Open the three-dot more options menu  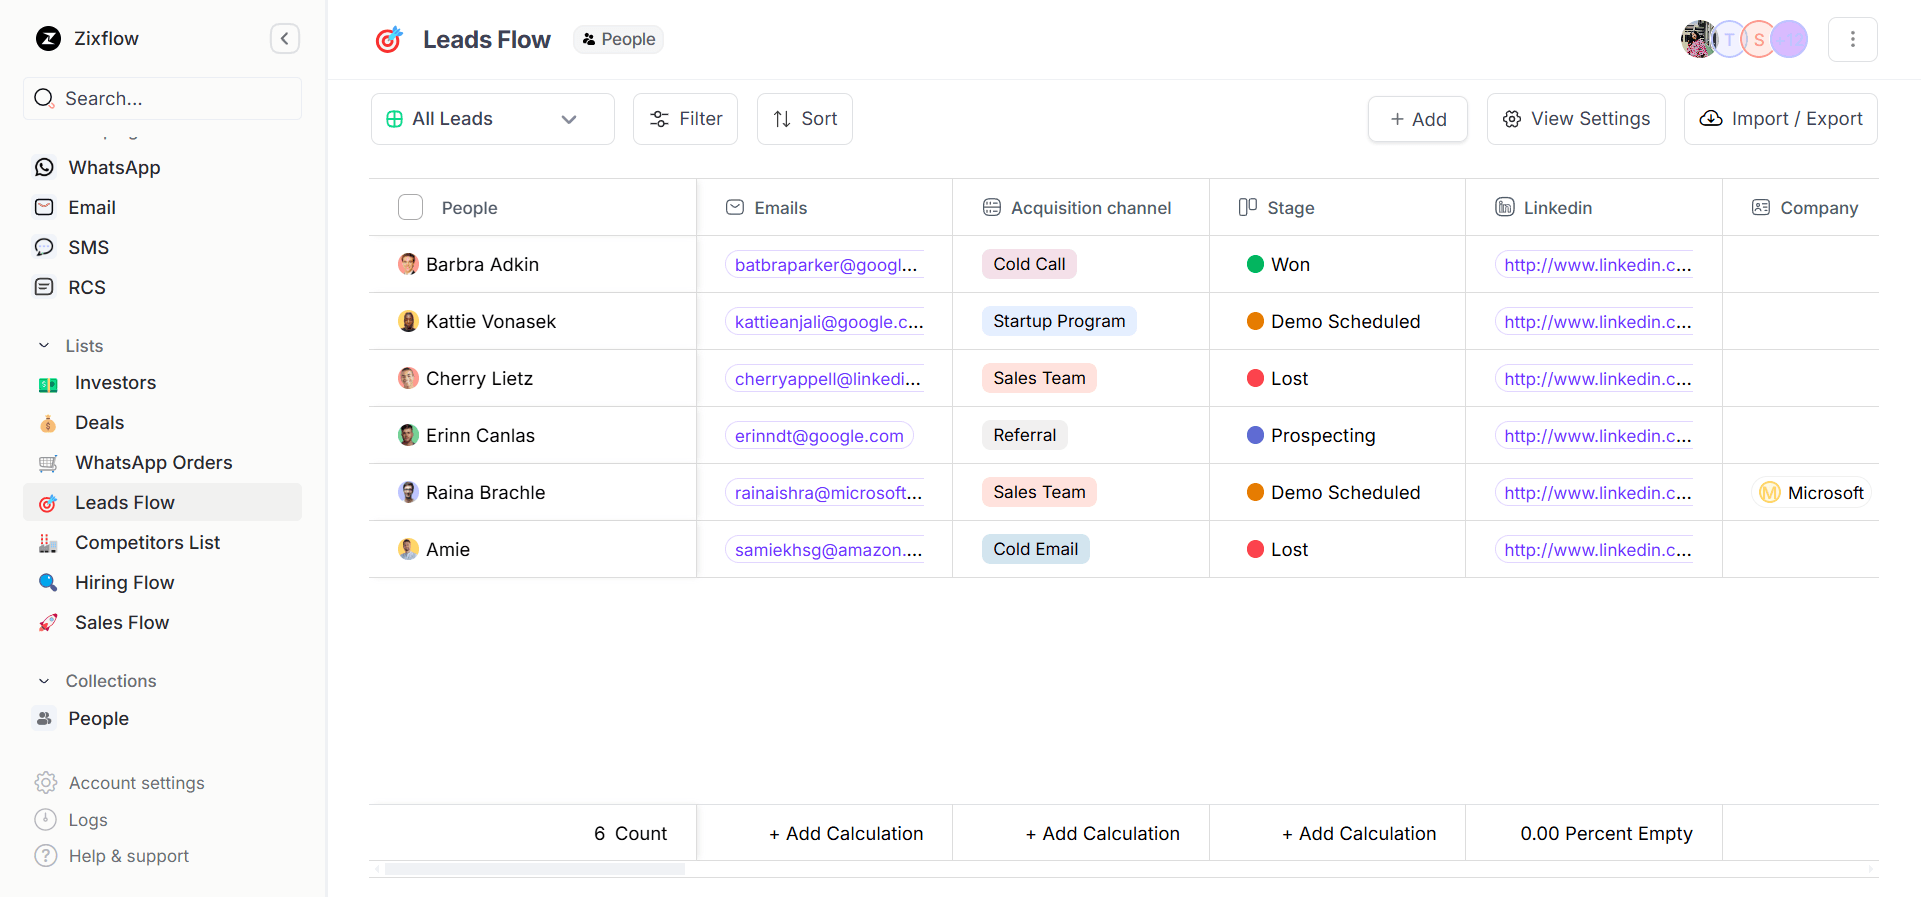pos(1853,39)
